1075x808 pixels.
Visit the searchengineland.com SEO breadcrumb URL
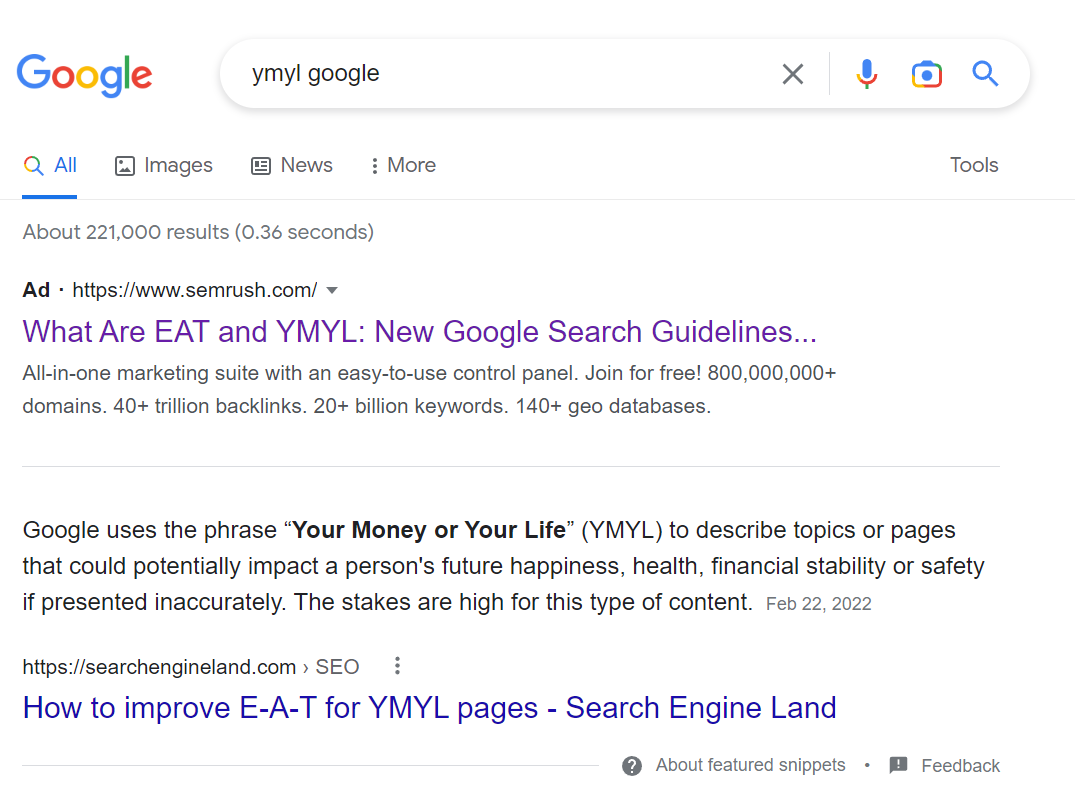(191, 667)
